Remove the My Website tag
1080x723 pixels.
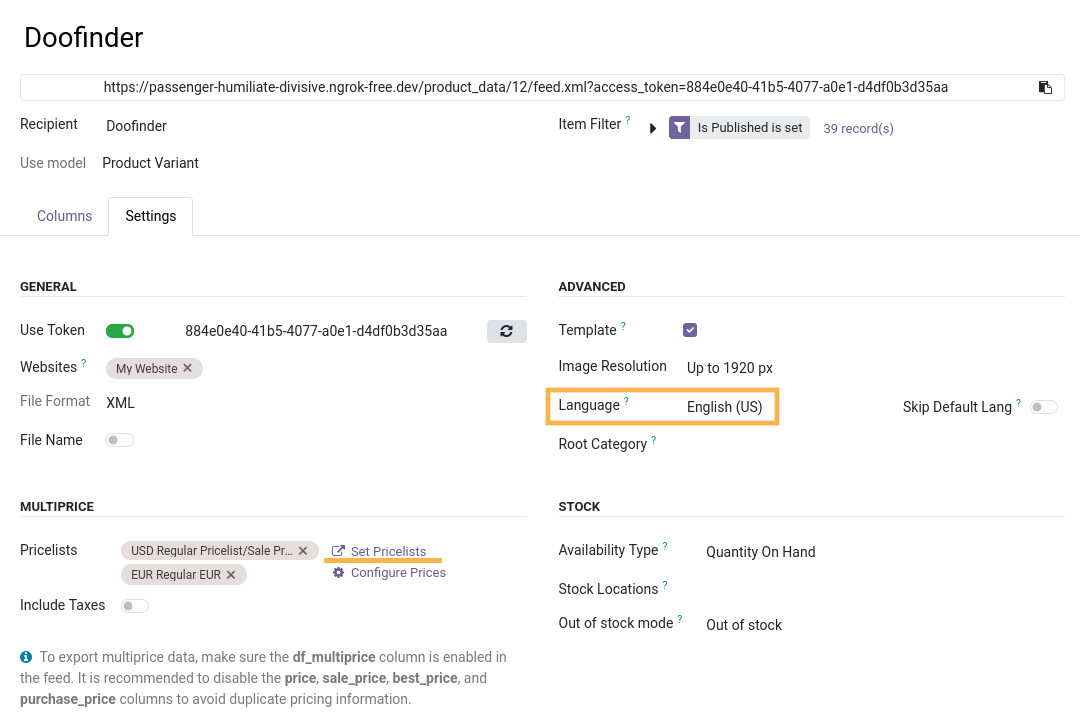pyautogui.click(x=187, y=368)
